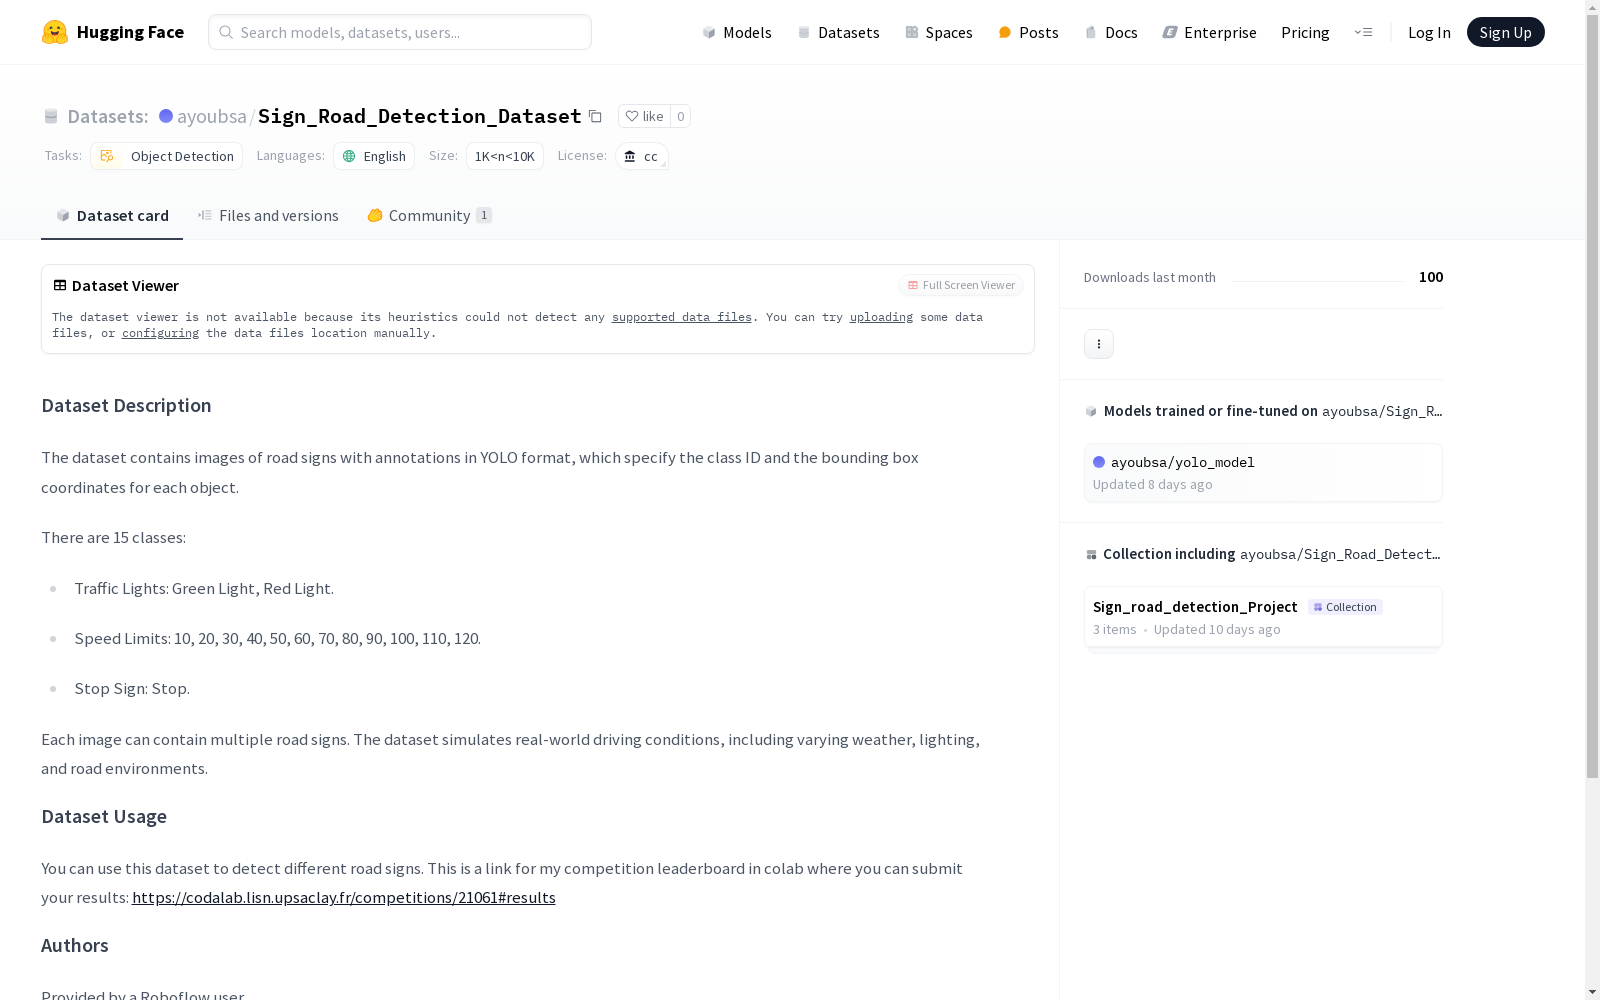Follow the supported data files link
1600x1000 pixels.
pyautogui.click(x=682, y=317)
